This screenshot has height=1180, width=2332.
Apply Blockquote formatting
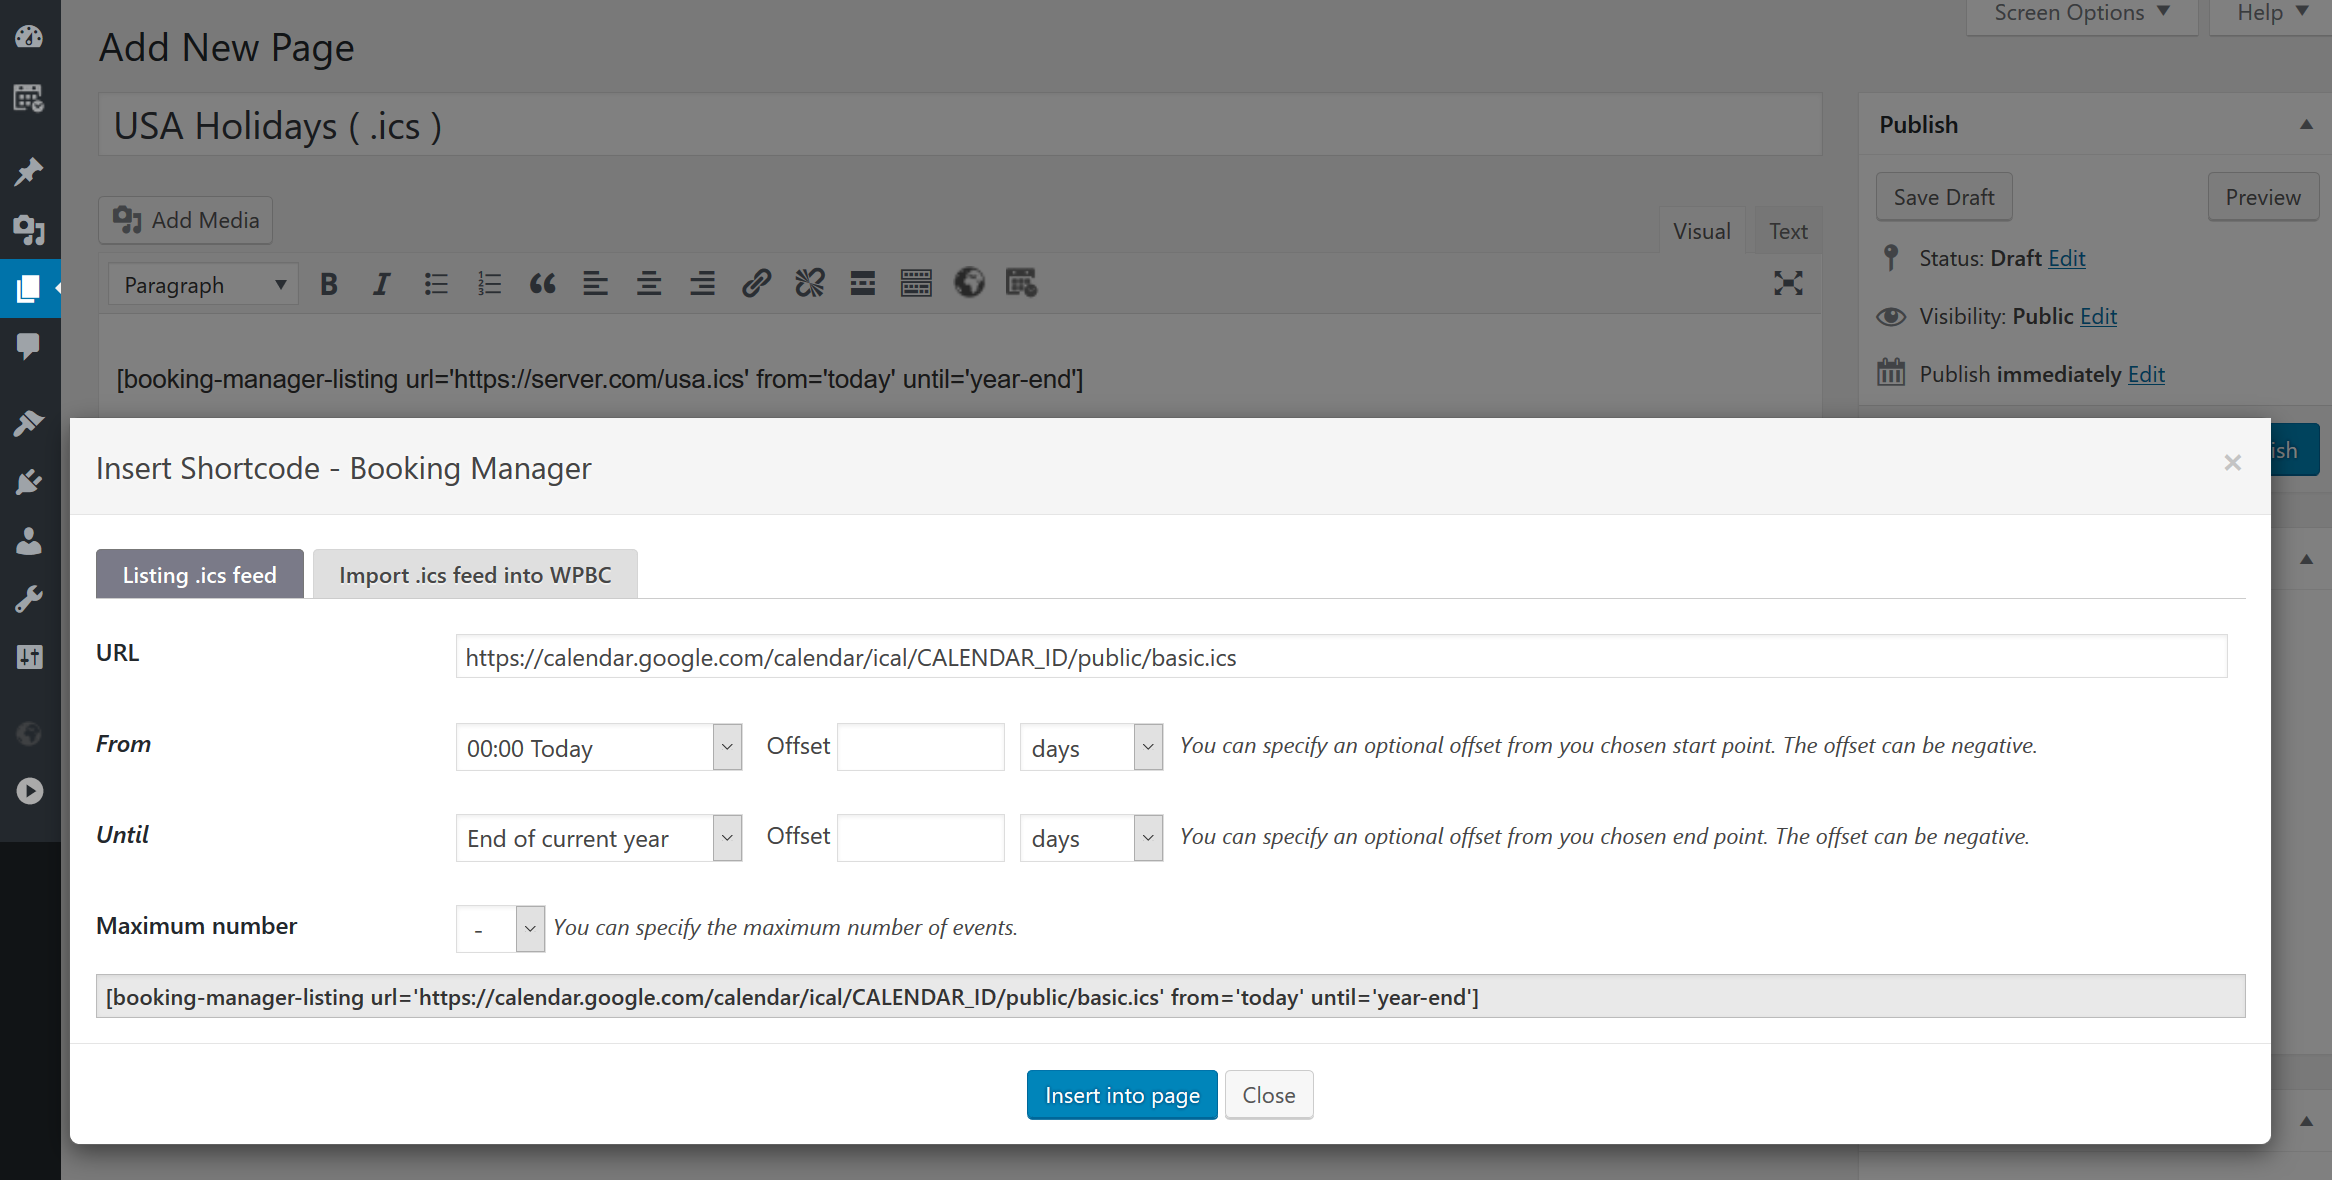click(x=542, y=284)
